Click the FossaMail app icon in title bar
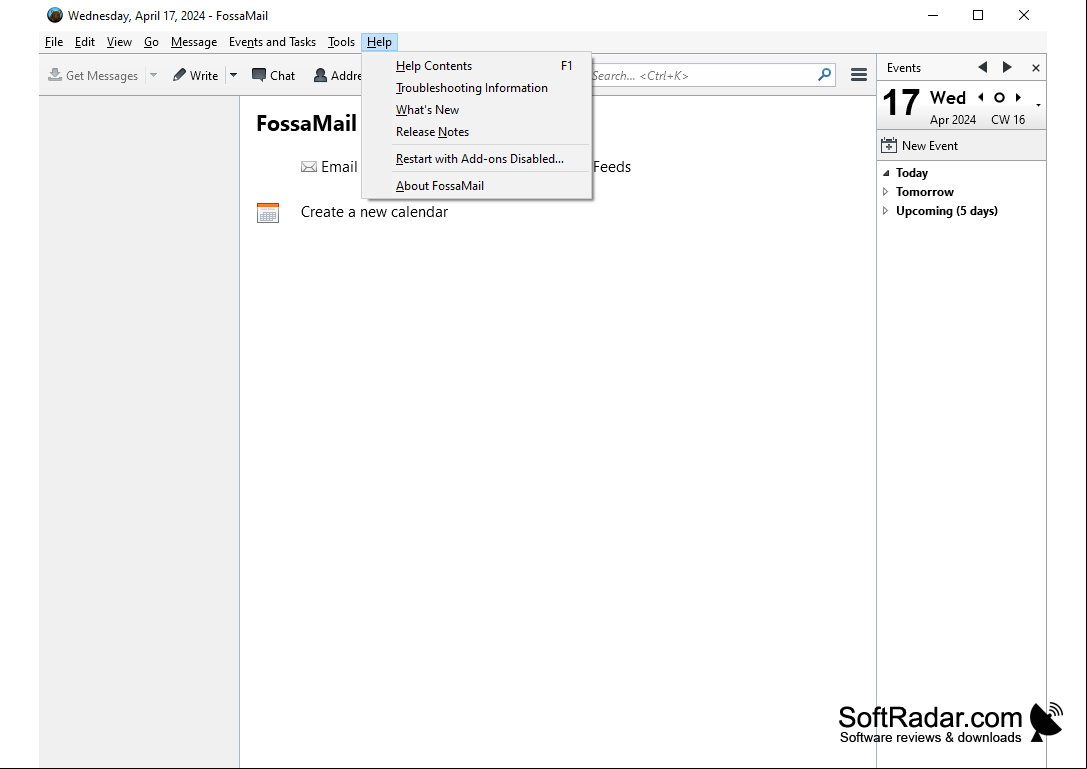Screen dimensions: 1087x769 pos(55,15)
